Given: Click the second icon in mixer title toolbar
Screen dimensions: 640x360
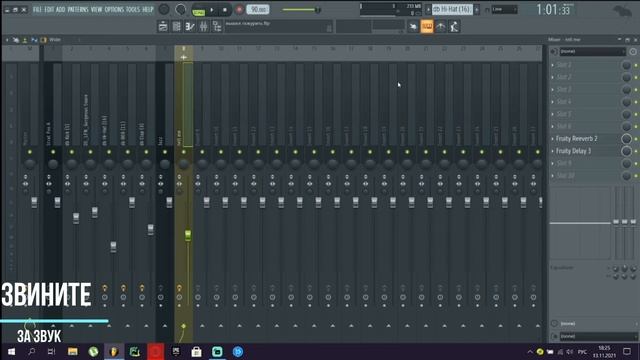Looking at the screenshot, I should [16, 40].
